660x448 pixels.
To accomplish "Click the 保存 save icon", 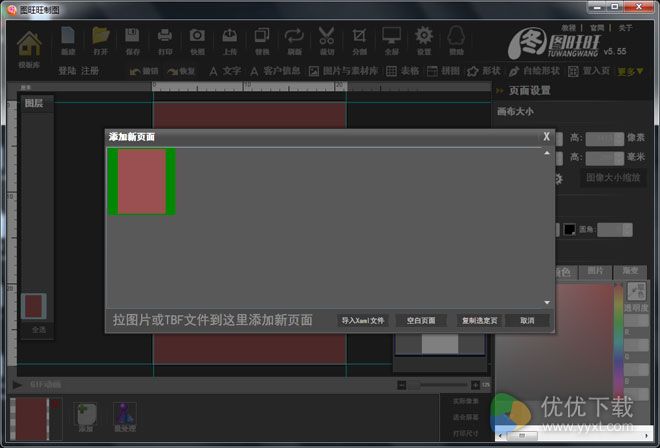I will click(x=133, y=39).
